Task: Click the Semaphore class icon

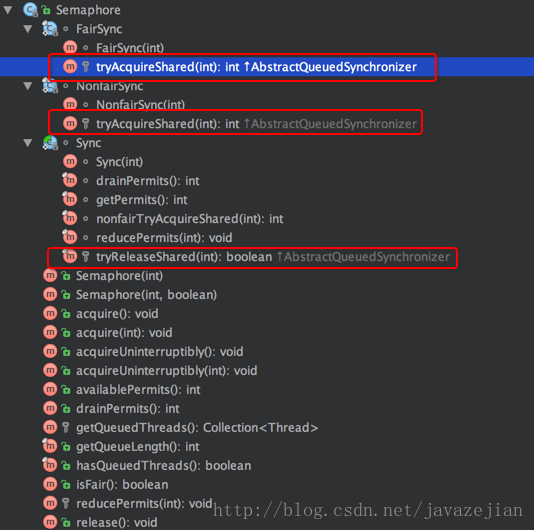Action: [30, 10]
